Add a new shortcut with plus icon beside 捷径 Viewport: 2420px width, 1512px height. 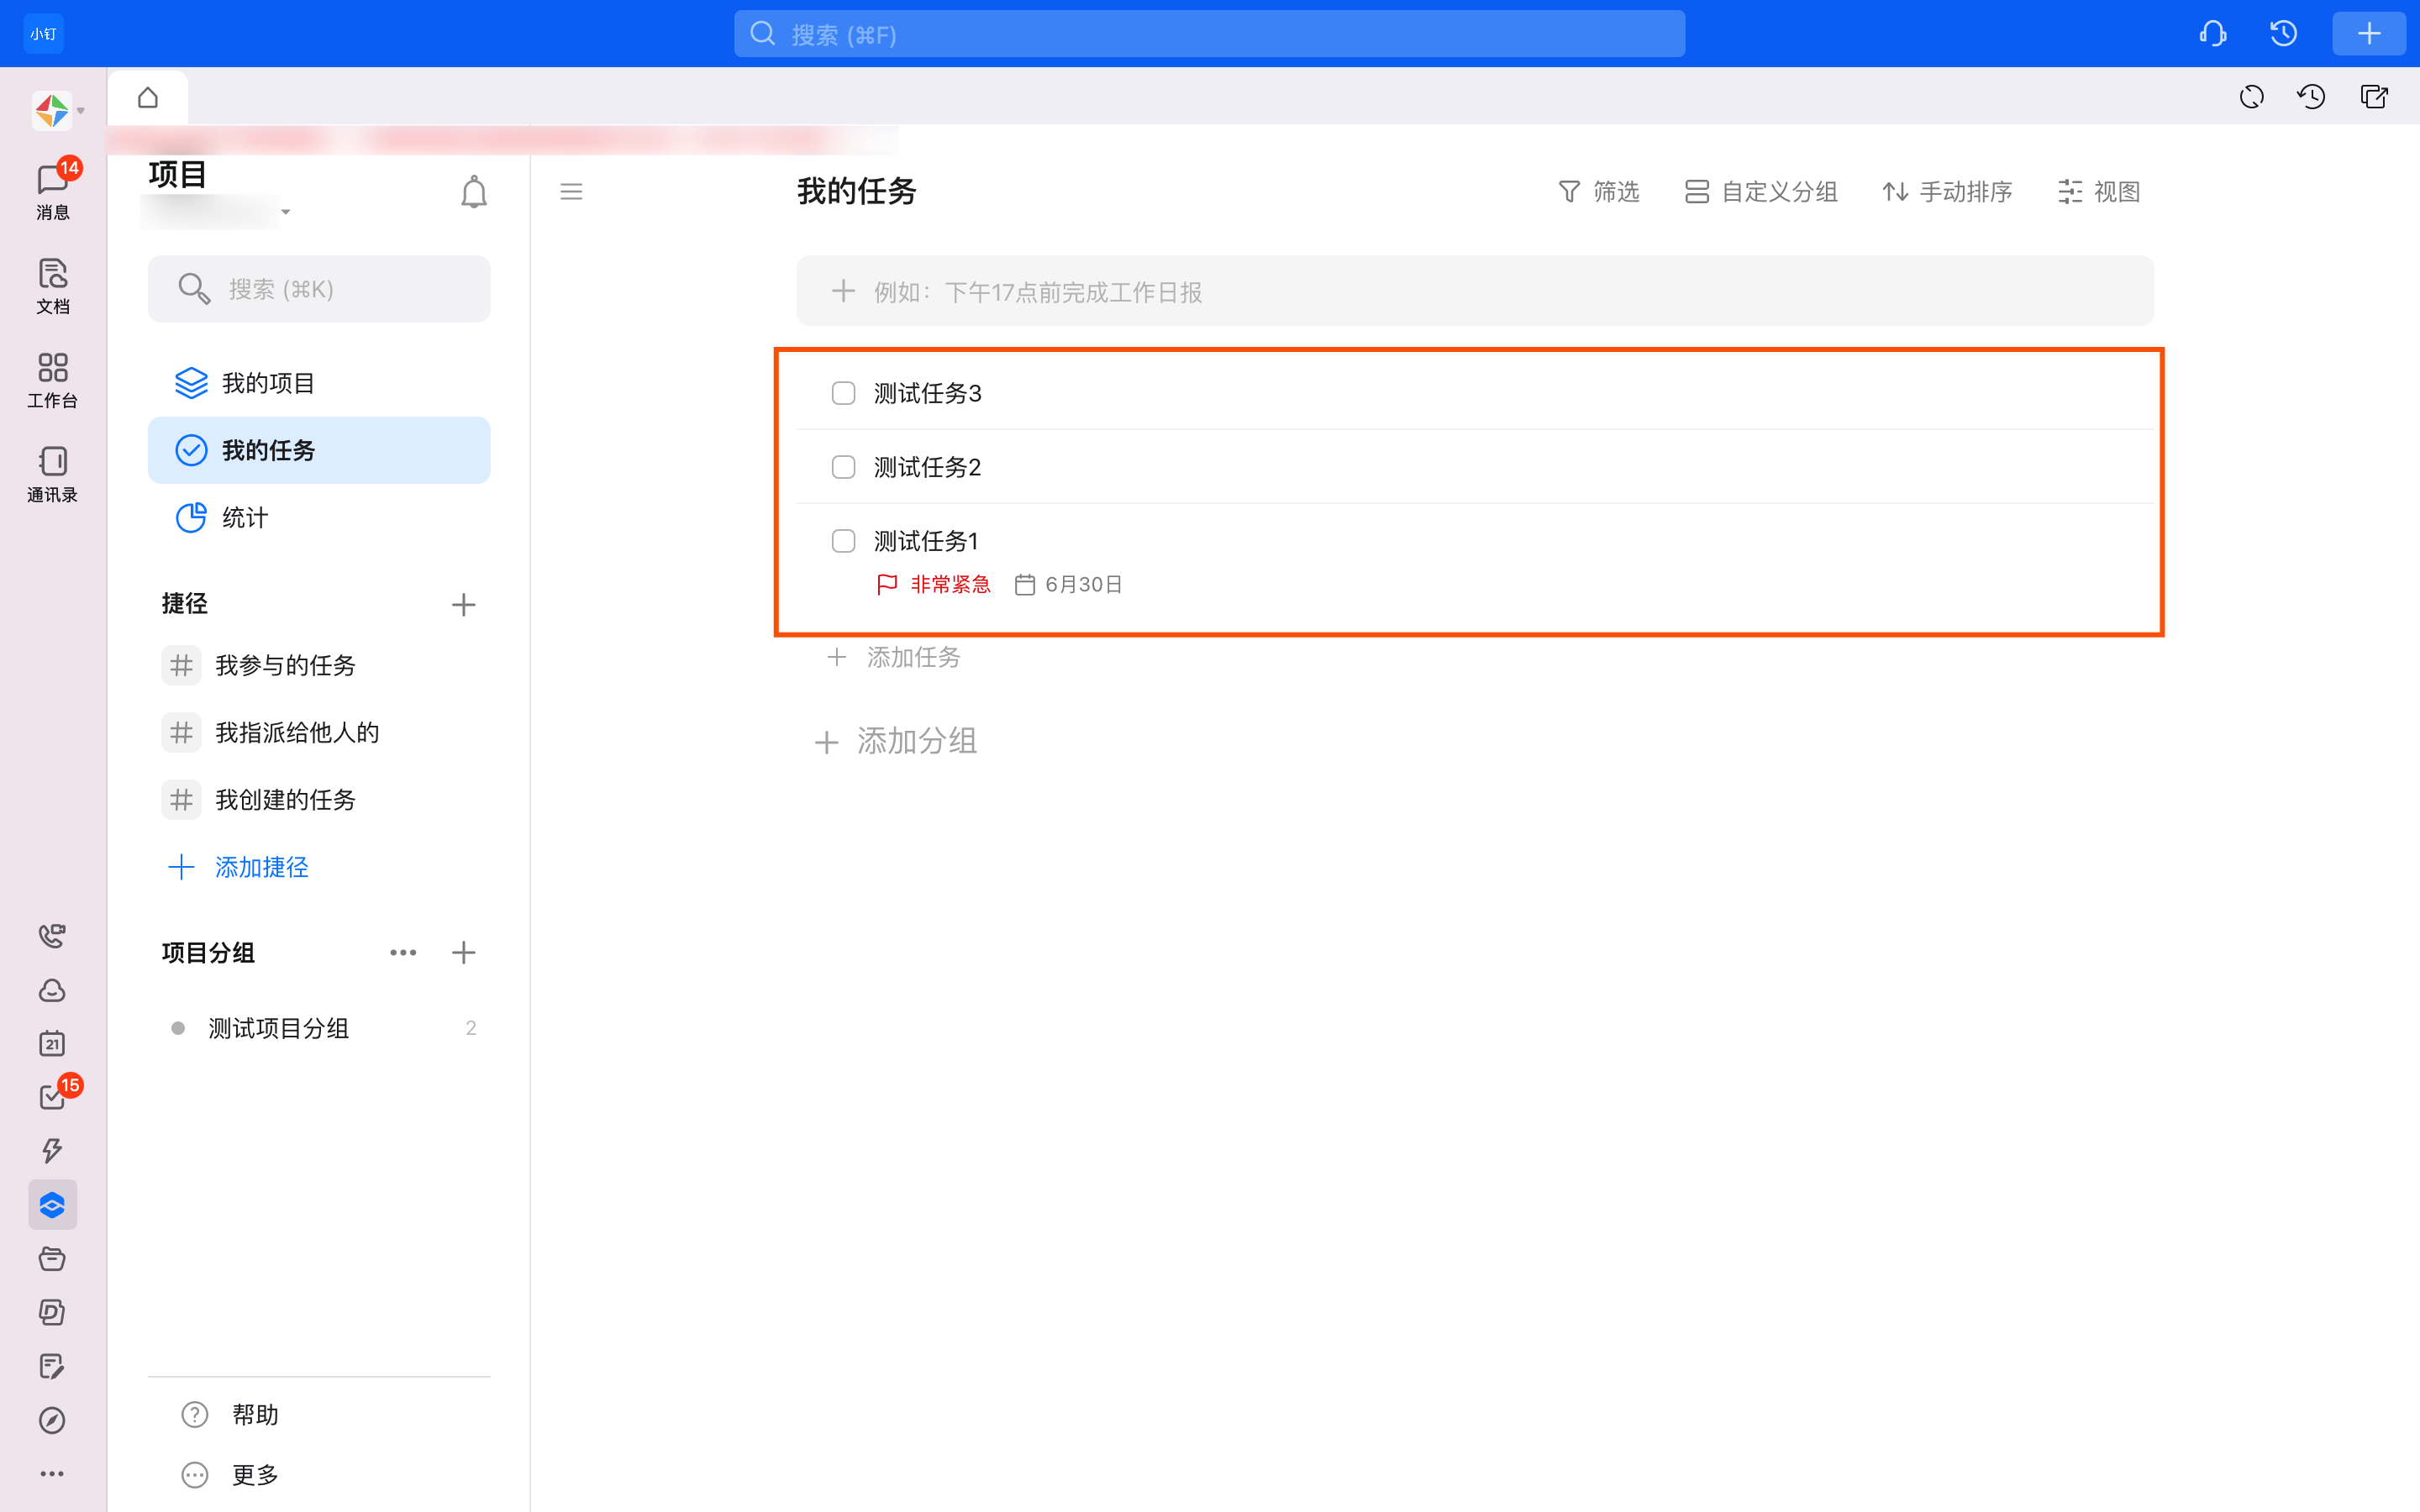(x=463, y=604)
